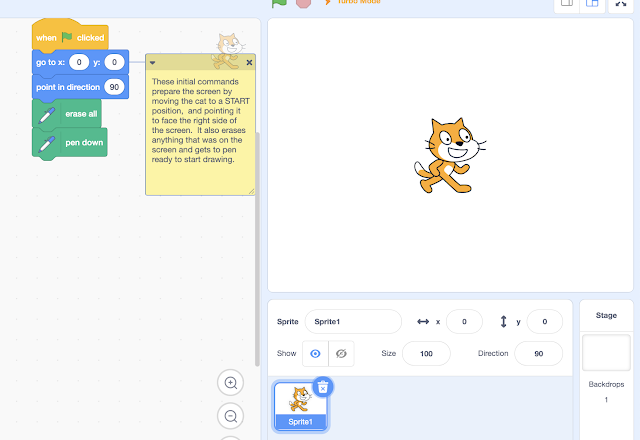Edit the Sprite name field
640x440 pixels.
[x=353, y=322]
